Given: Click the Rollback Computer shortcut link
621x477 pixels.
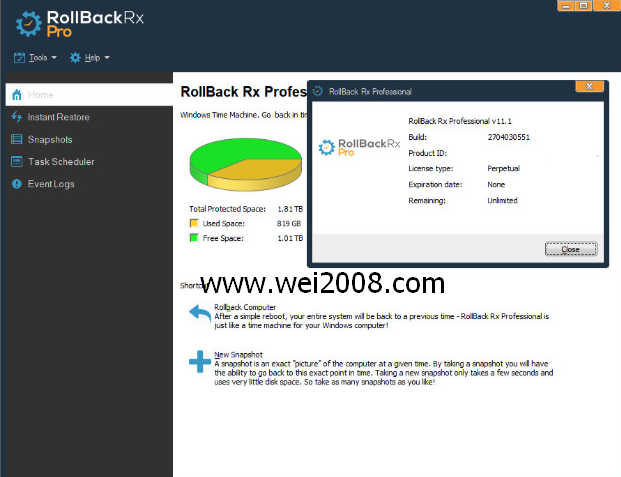Looking at the screenshot, I should coord(245,307).
